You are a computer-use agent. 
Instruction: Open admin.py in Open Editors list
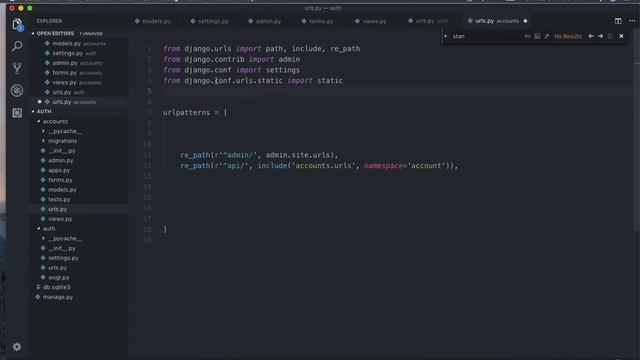tap(78, 63)
